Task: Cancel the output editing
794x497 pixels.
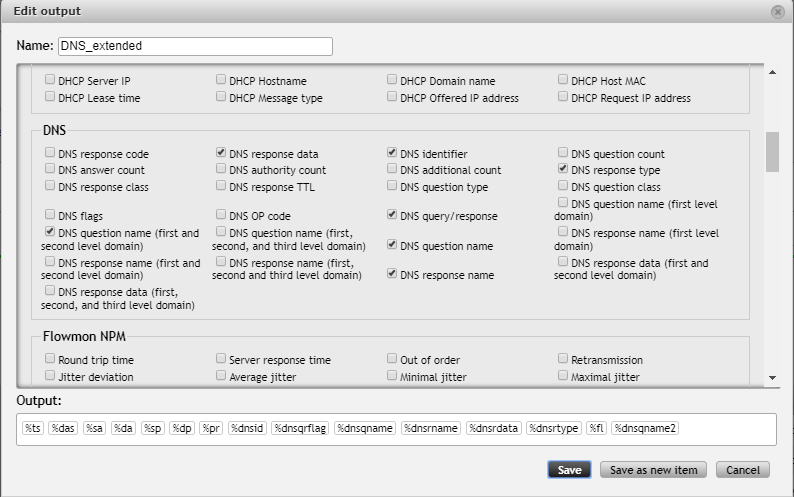Action: coord(743,470)
